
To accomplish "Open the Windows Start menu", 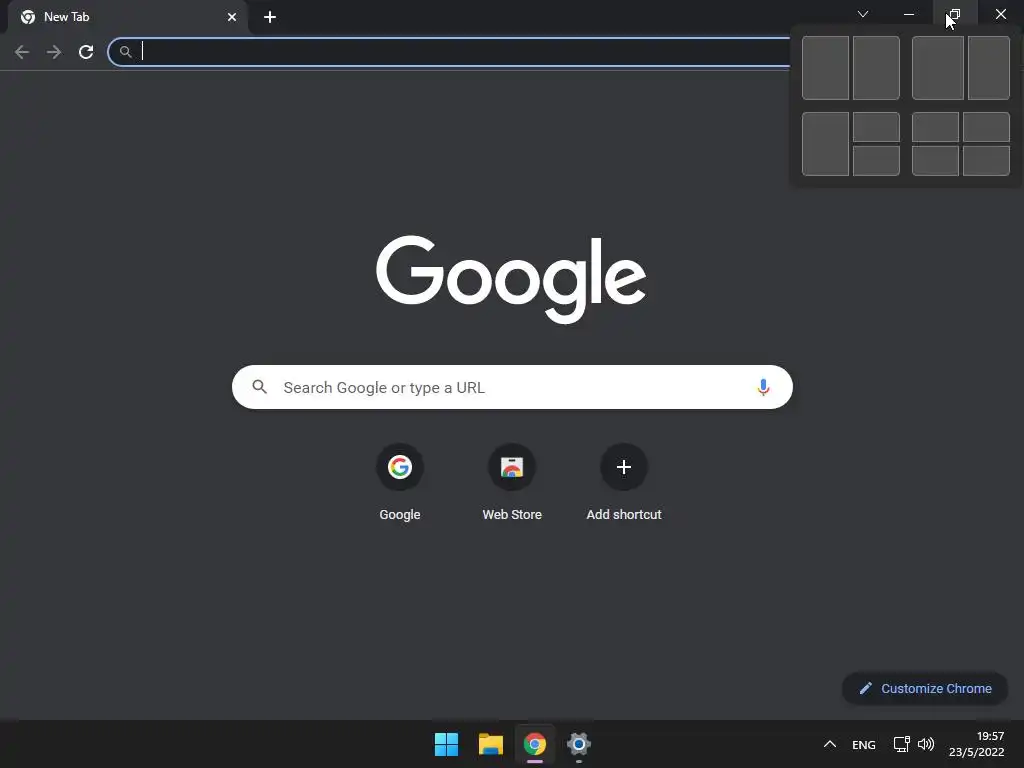I will (447, 744).
